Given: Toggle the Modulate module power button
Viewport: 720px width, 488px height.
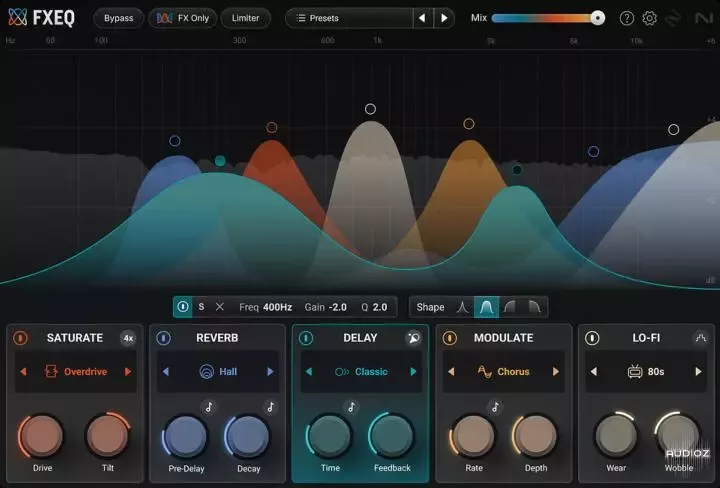Looking at the screenshot, I should [x=450, y=338].
